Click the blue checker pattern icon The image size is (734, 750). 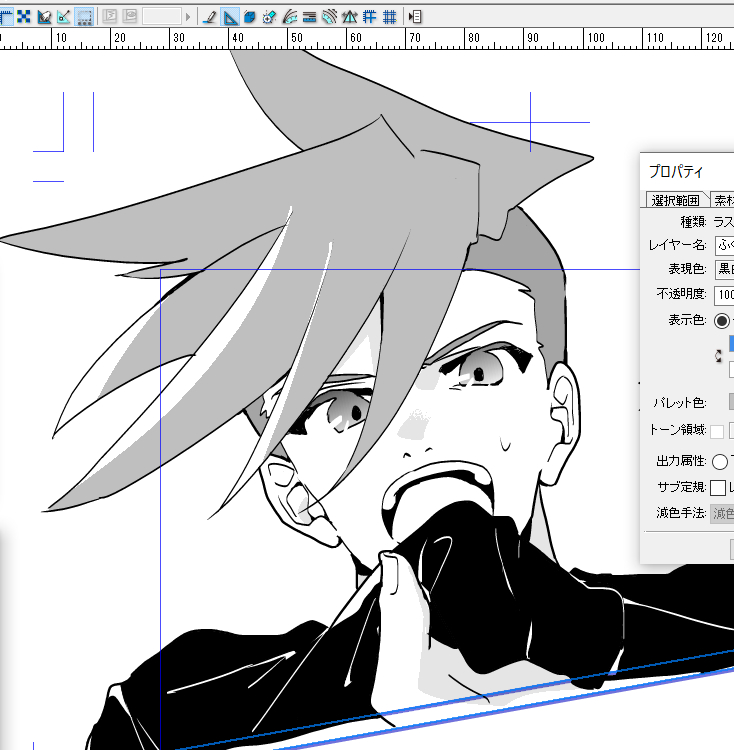(x=24, y=17)
